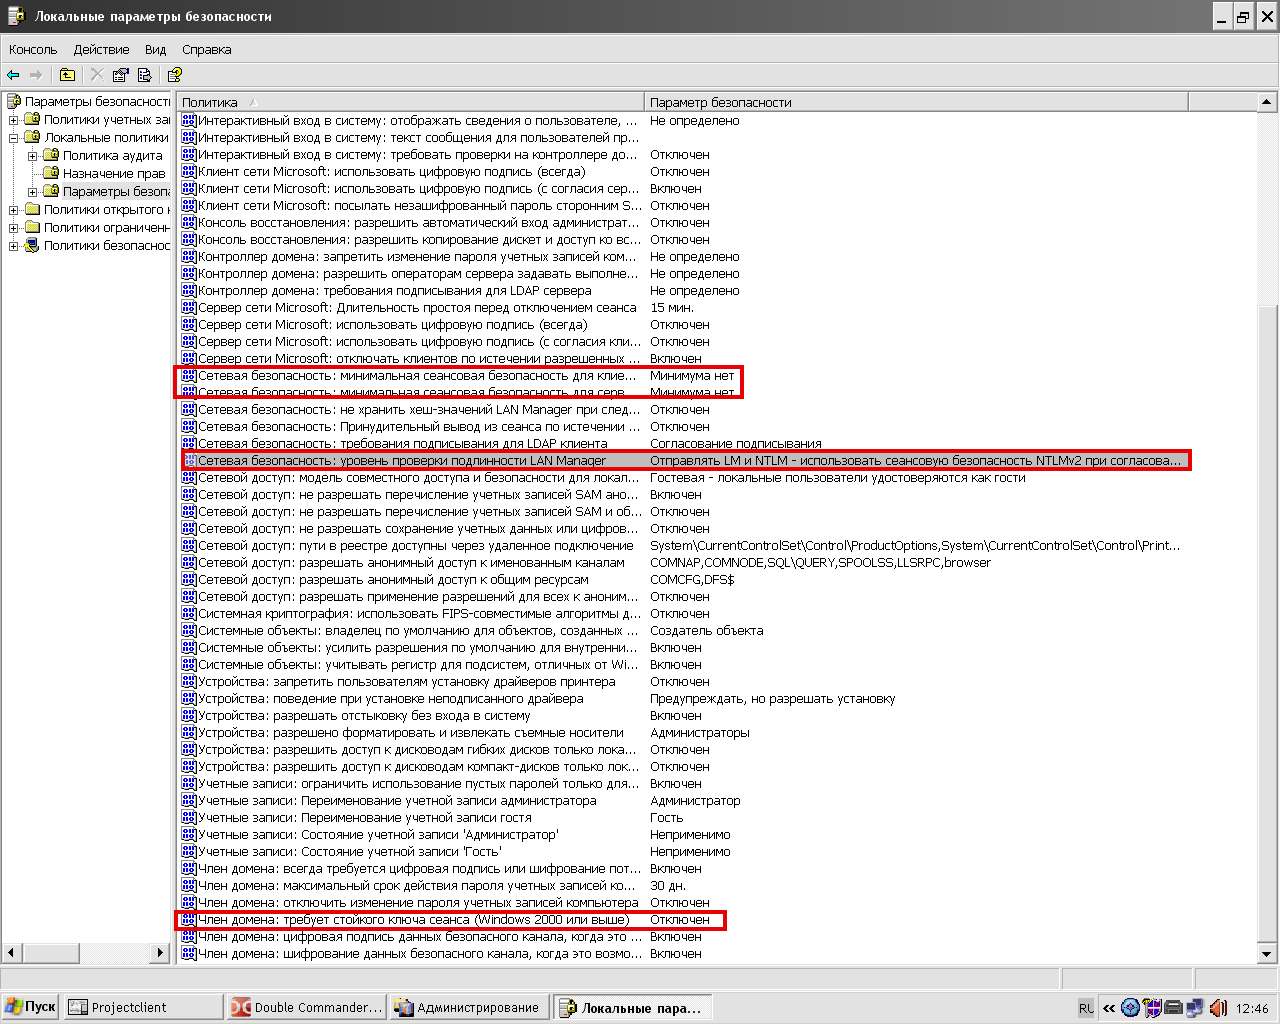Click the Up One Level folder icon
The width and height of the screenshot is (1280, 1024).
[67, 75]
